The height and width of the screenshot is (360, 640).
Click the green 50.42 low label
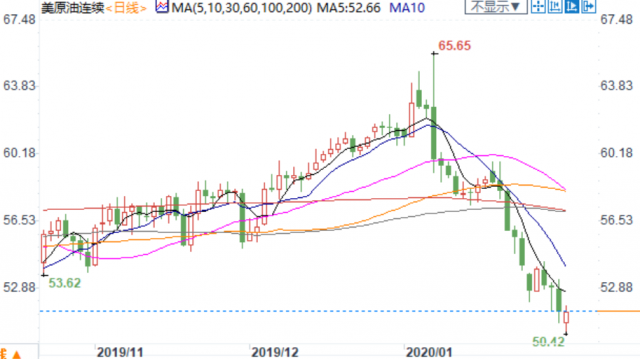[548, 342]
